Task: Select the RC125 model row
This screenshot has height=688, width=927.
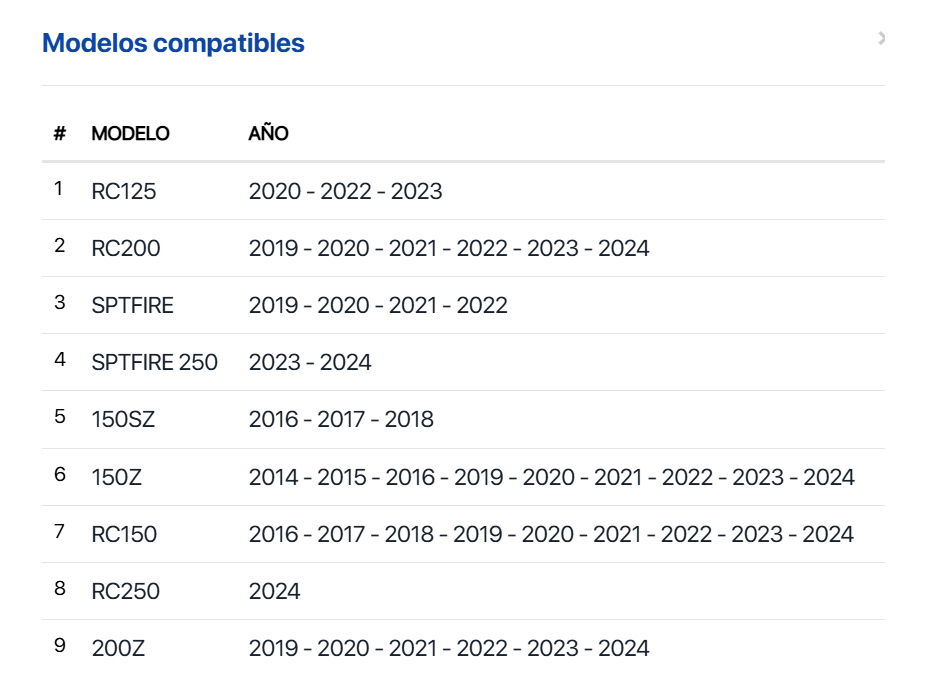Action: pos(464,192)
